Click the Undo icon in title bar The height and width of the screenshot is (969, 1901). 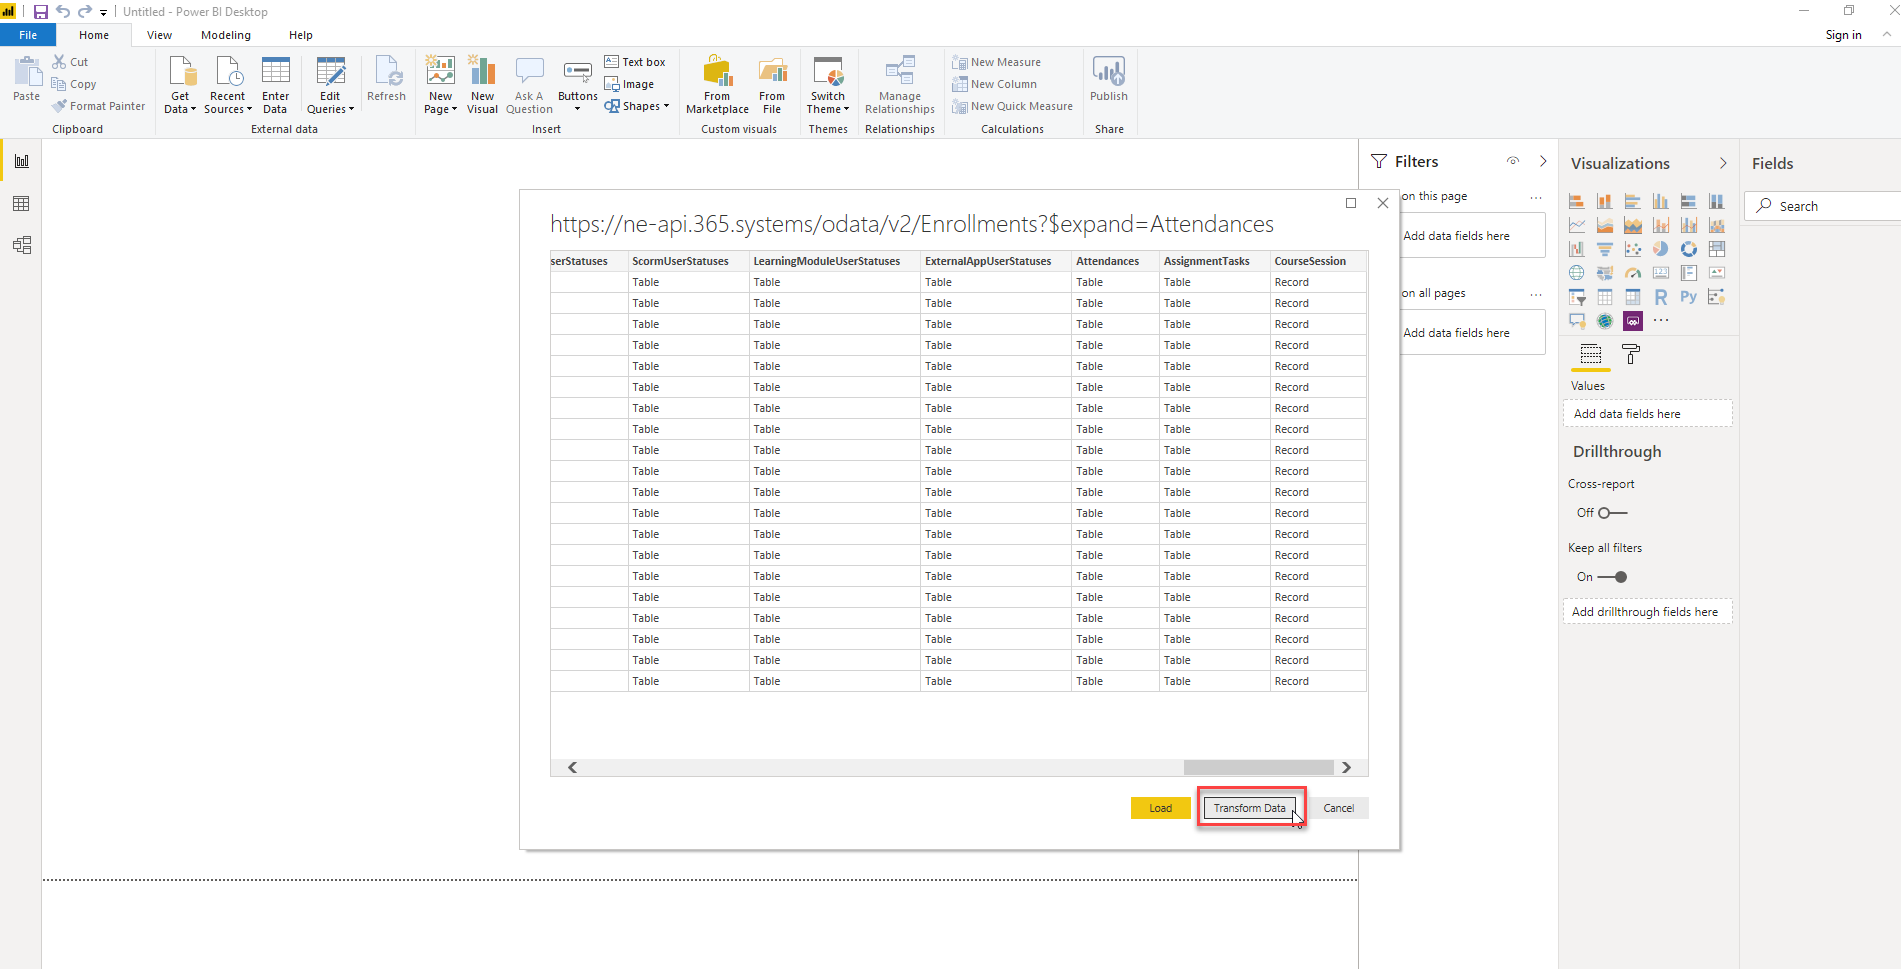pyautogui.click(x=63, y=12)
